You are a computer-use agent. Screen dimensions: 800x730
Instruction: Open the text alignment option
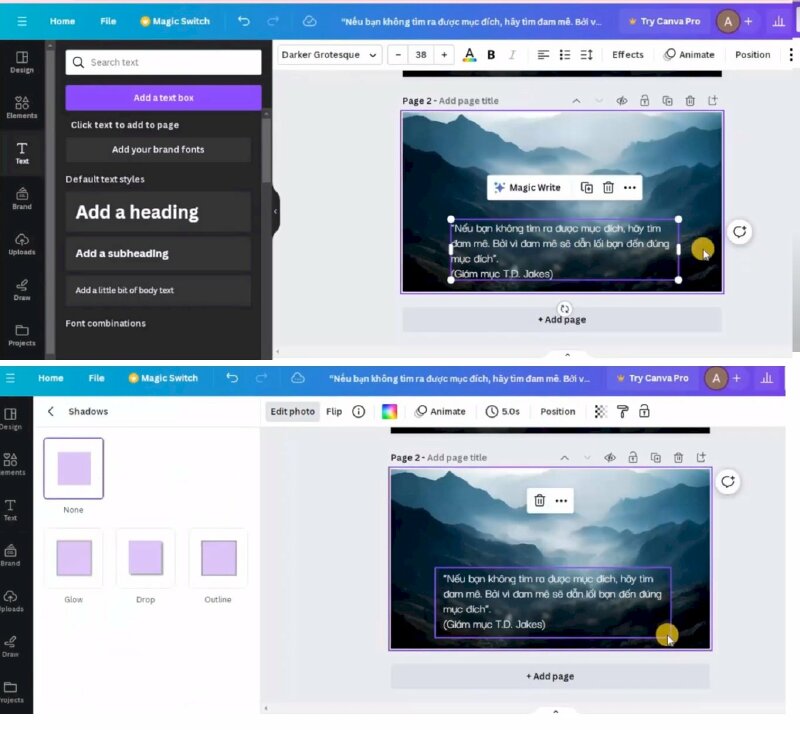[543, 55]
